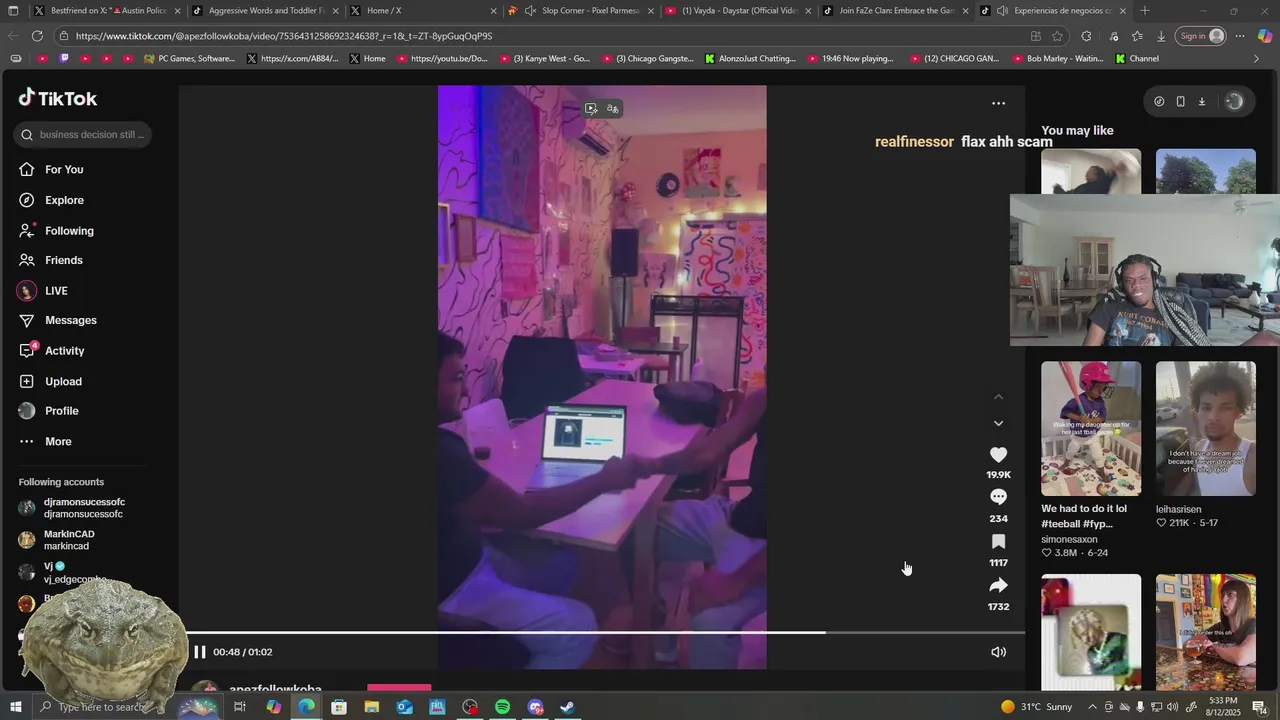
Task: Share the video with arrow icon
Action: (998, 585)
